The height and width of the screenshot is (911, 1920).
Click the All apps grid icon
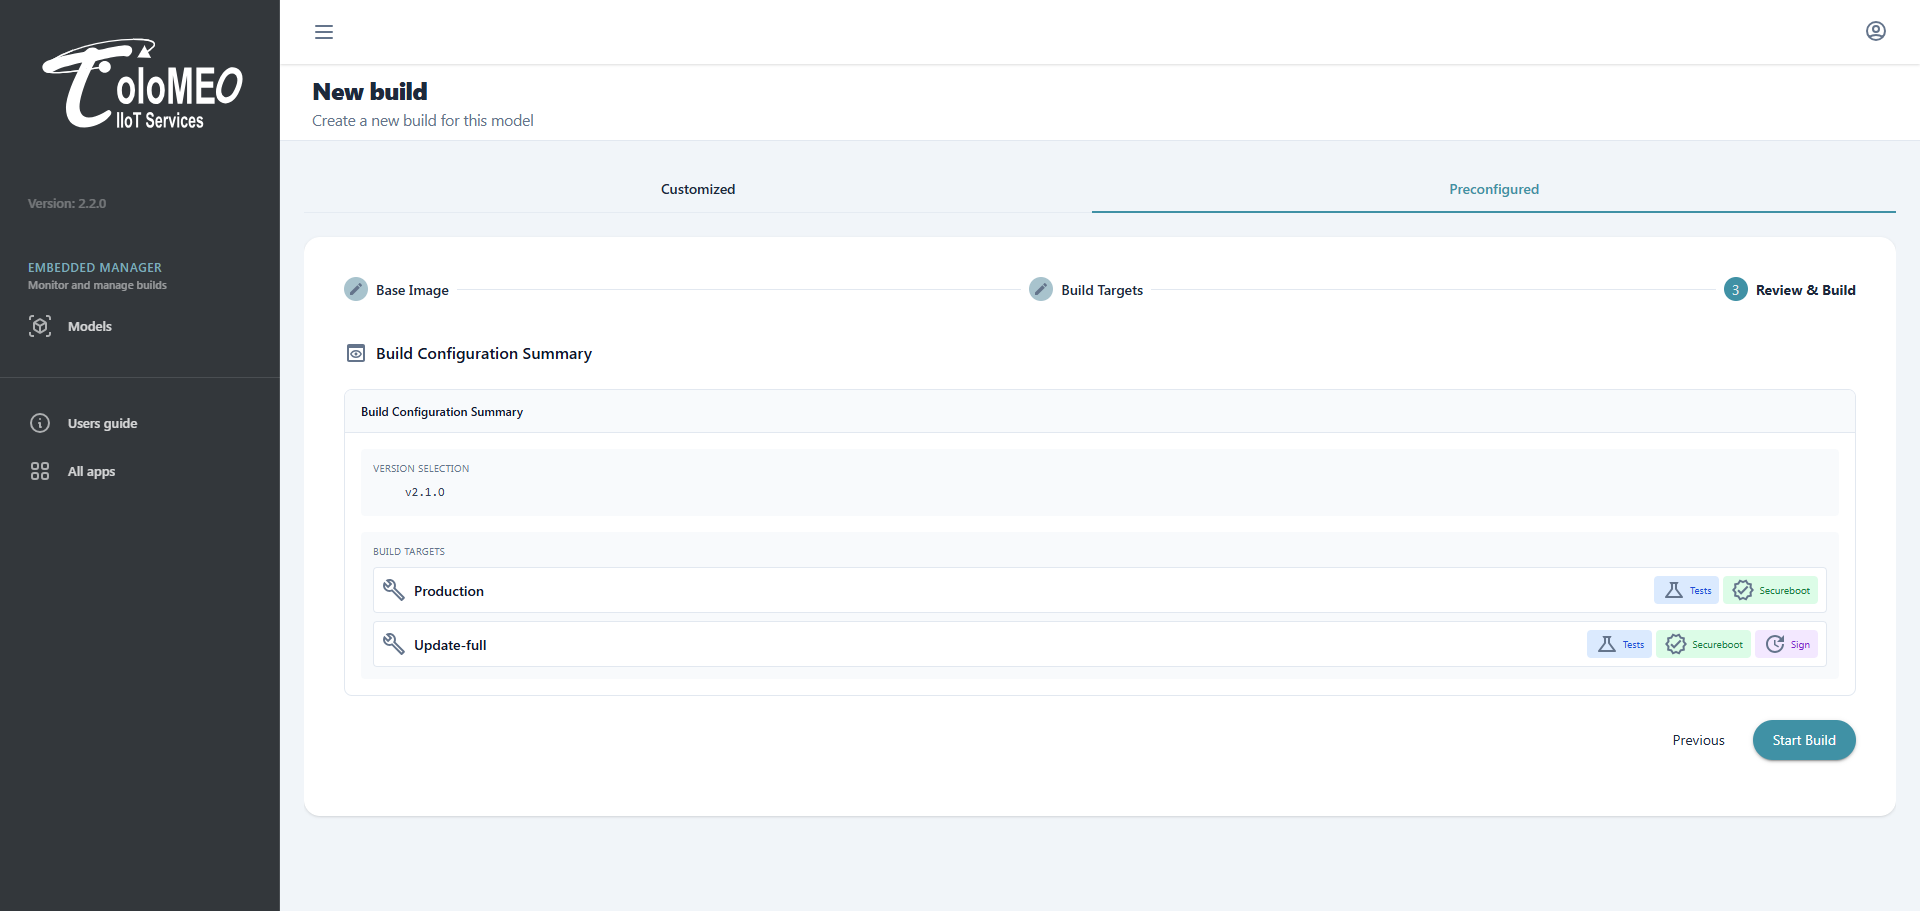(40, 471)
